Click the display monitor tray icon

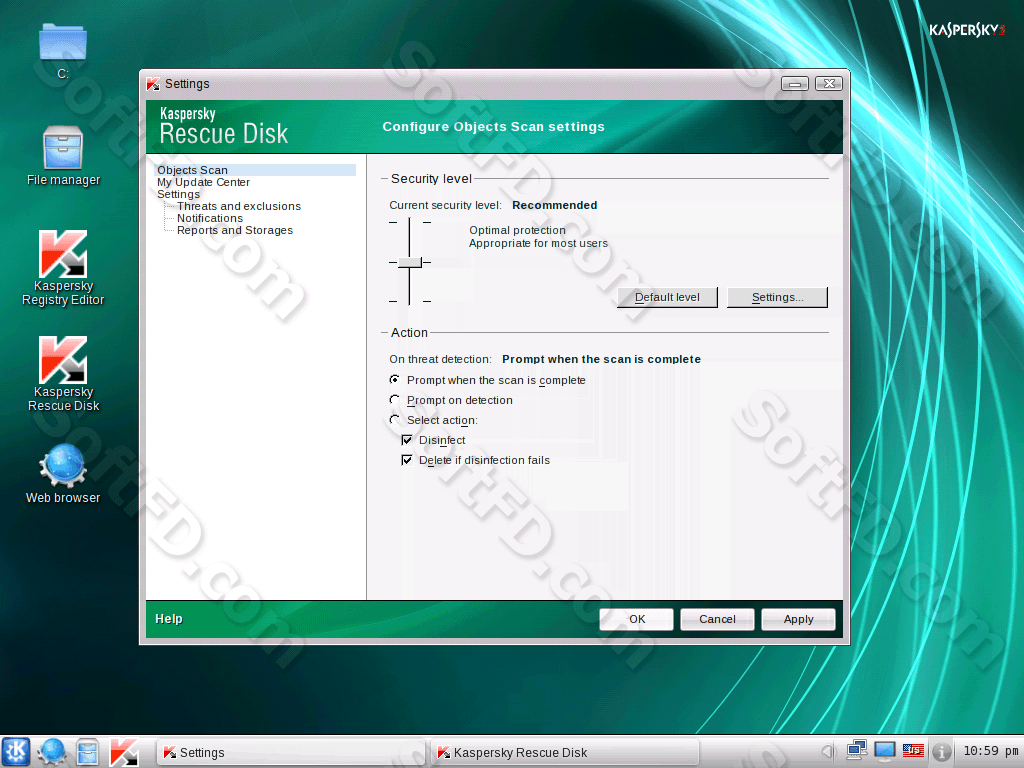[885, 751]
